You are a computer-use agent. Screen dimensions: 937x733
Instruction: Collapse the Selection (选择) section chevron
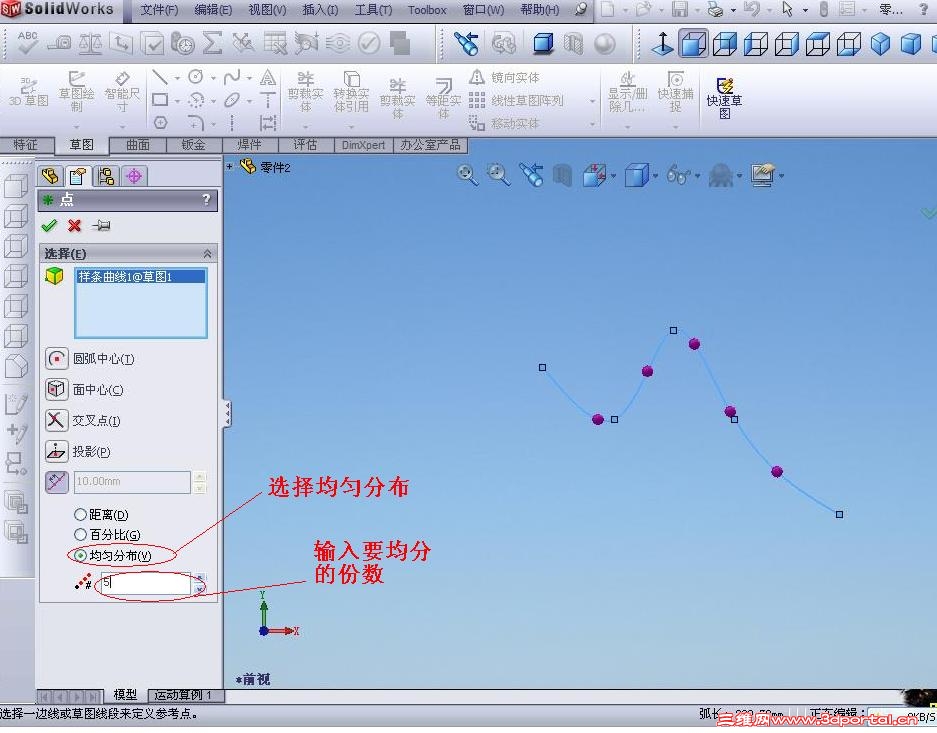(207, 254)
